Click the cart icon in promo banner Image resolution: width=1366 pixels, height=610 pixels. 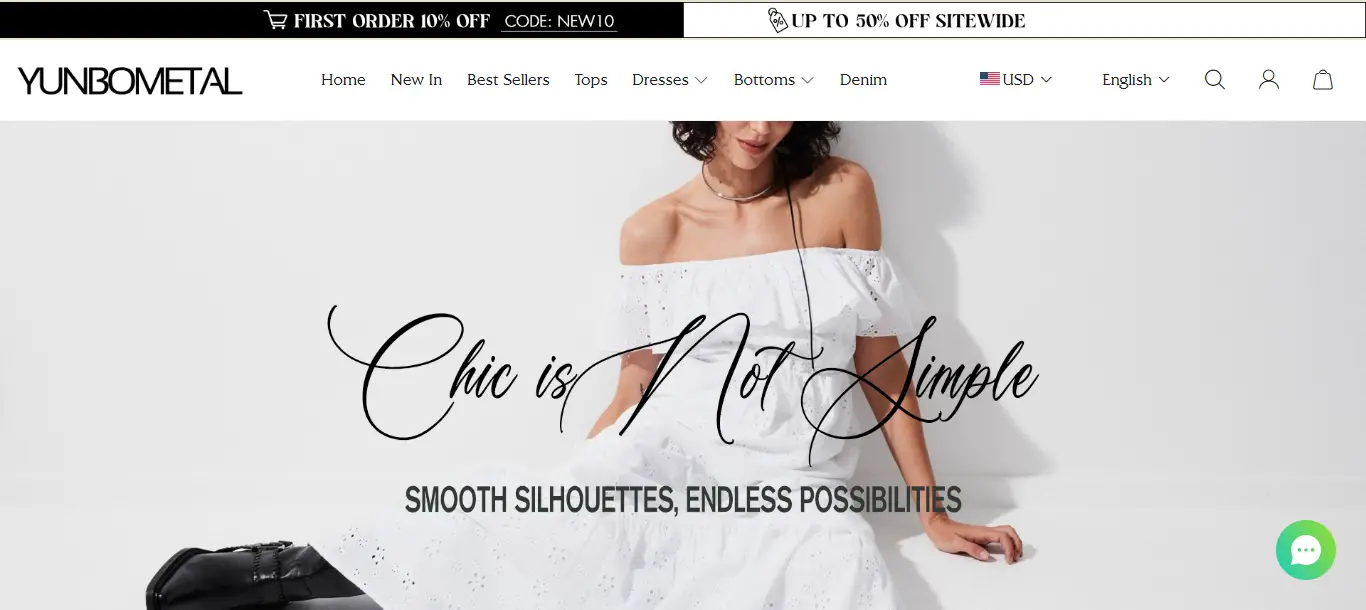(x=275, y=20)
